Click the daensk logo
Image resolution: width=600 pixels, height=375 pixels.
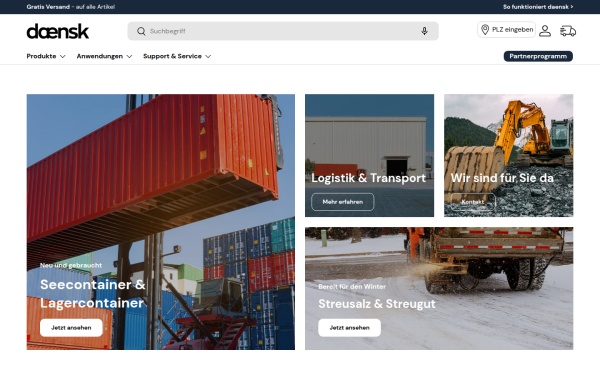57,31
